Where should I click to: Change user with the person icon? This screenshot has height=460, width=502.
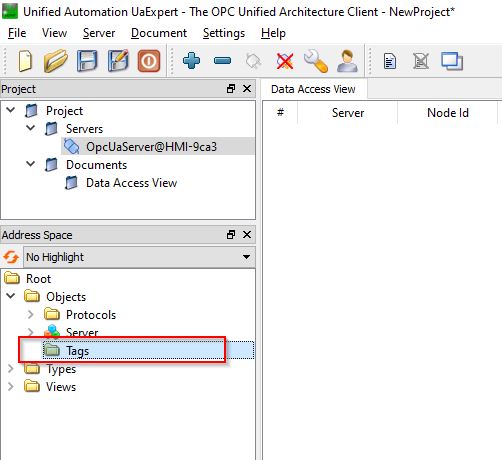(347, 61)
